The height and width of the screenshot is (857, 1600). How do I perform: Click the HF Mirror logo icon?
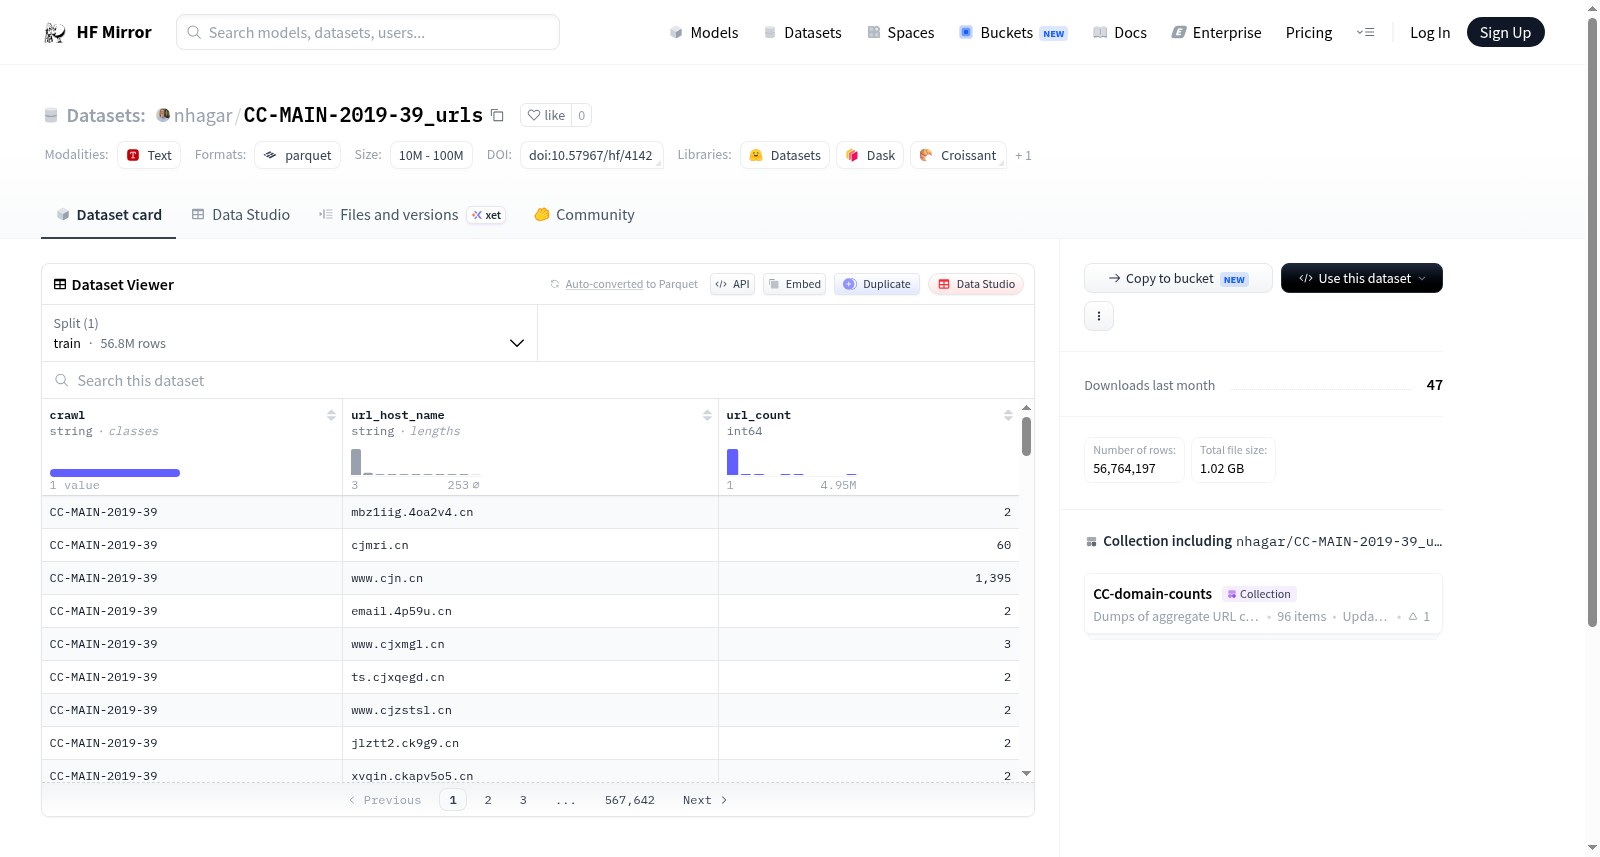point(55,33)
